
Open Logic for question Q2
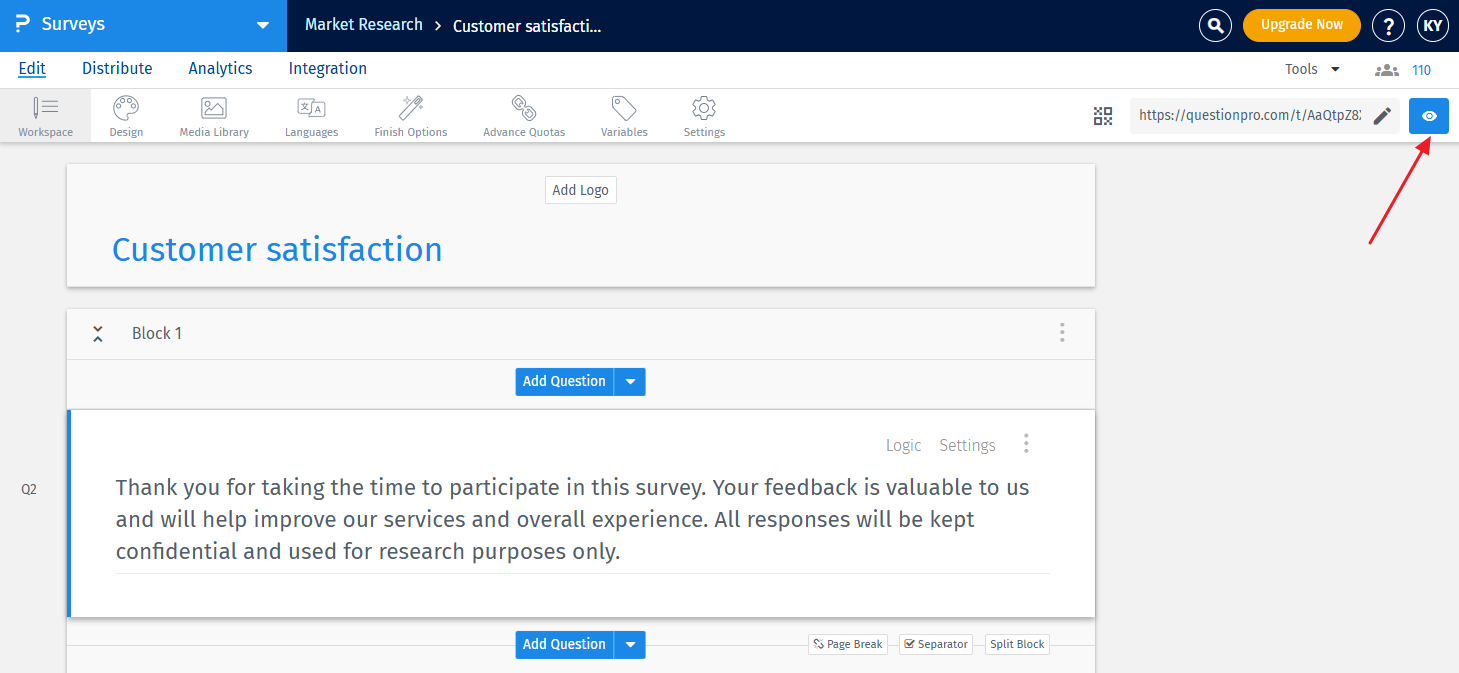(x=904, y=445)
